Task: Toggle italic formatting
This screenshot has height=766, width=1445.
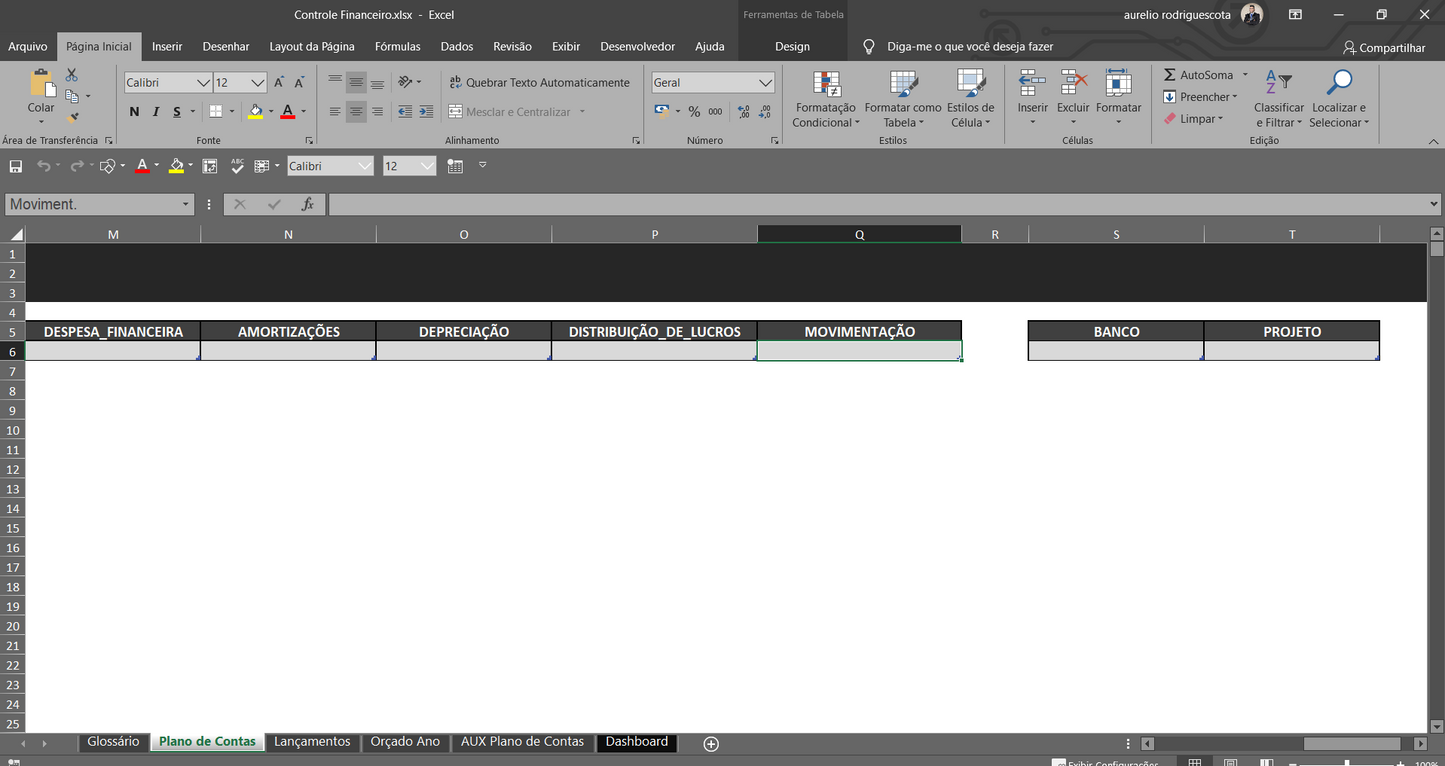Action: pyautogui.click(x=155, y=112)
